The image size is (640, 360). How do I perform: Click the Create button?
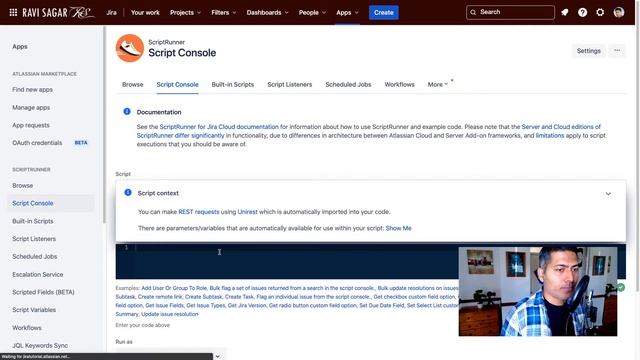[x=384, y=12]
